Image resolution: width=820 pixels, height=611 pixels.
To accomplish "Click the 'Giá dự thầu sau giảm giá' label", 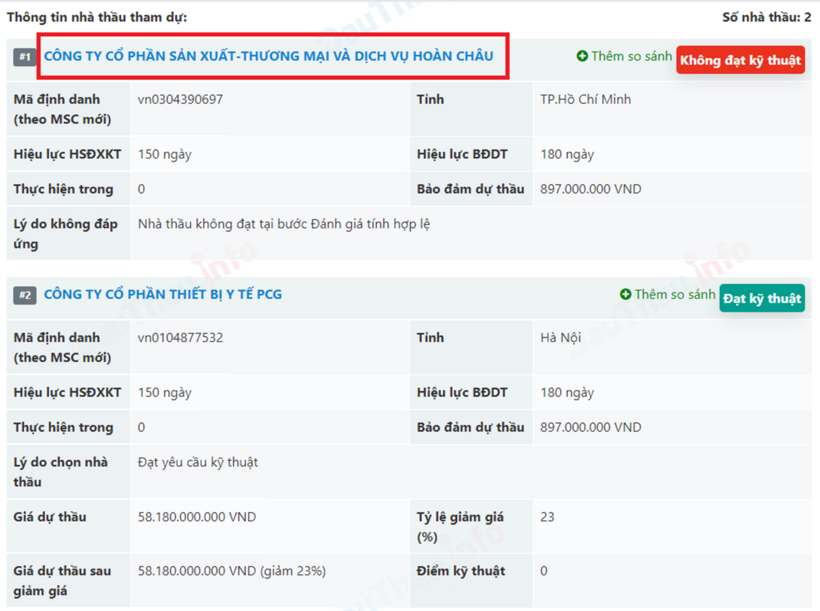I will [62, 581].
